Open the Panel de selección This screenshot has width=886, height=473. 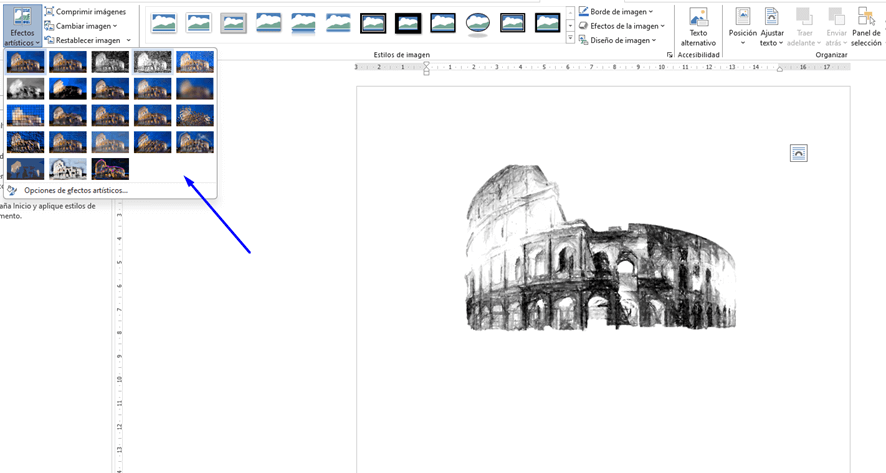tap(866, 27)
